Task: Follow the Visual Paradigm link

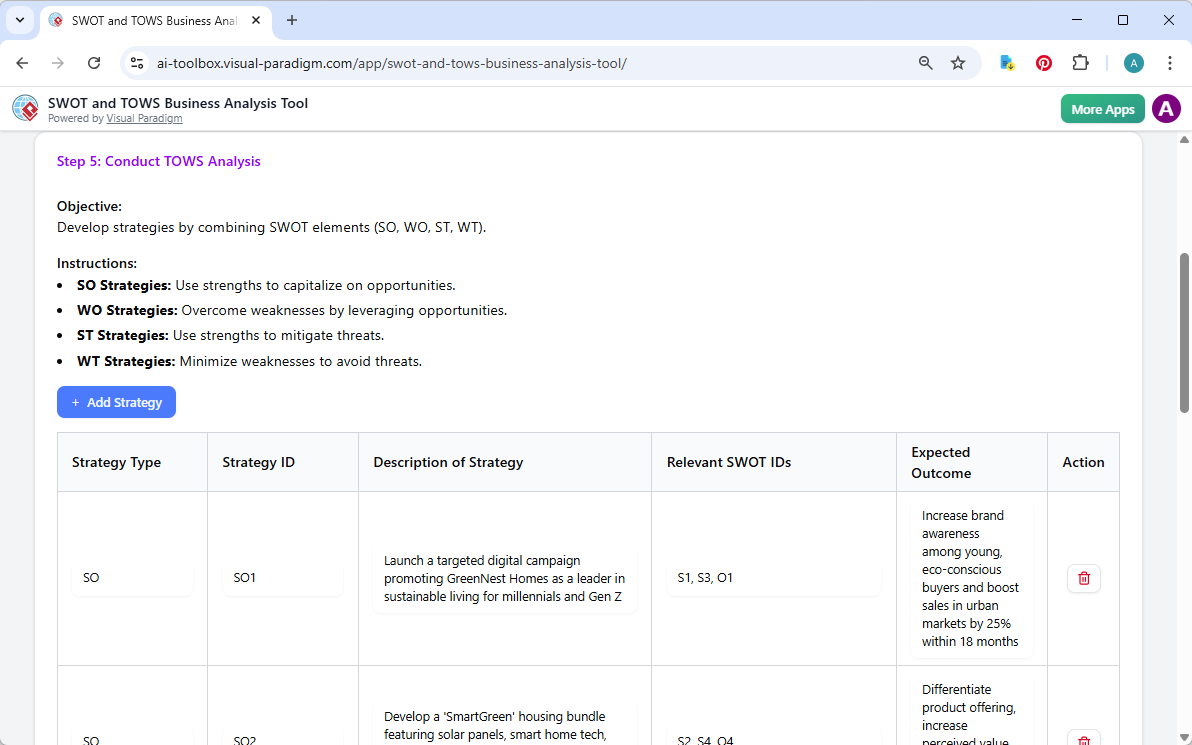Action: (x=144, y=118)
